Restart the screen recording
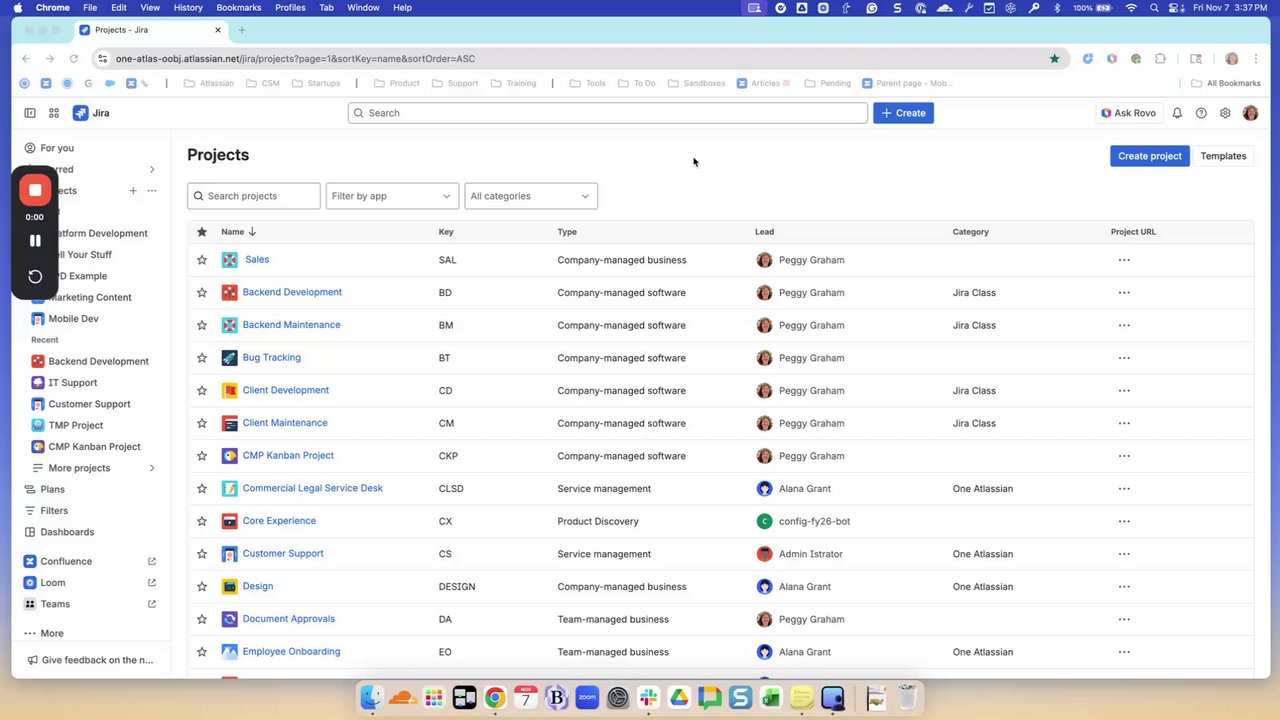The image size is (1280, 720). 35,277
